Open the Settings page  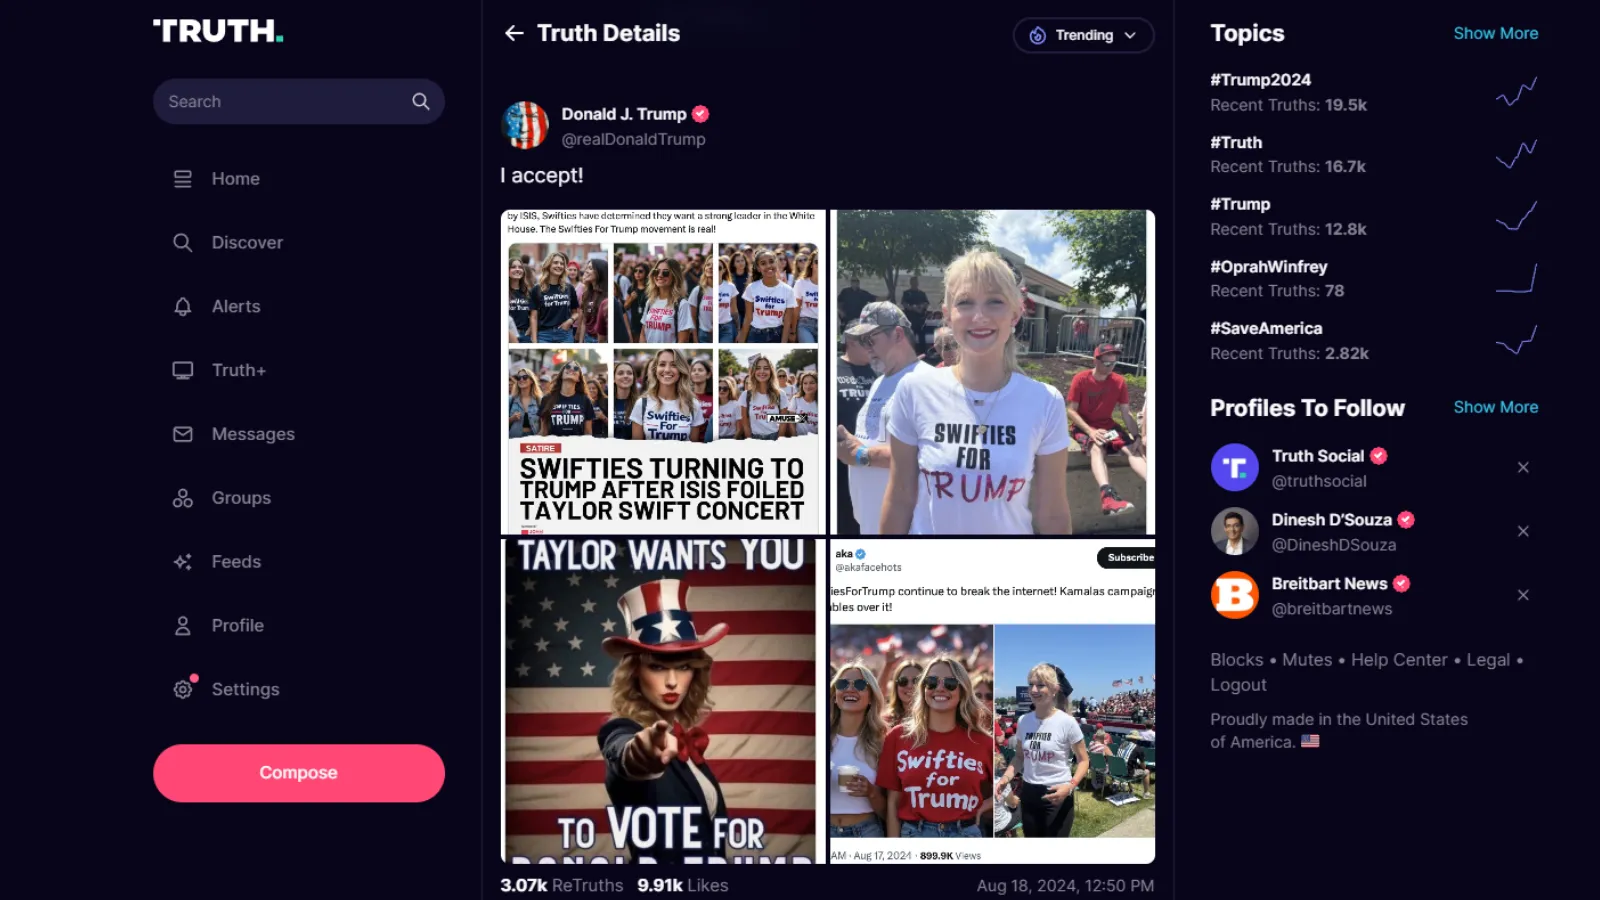tap(245, 689)
